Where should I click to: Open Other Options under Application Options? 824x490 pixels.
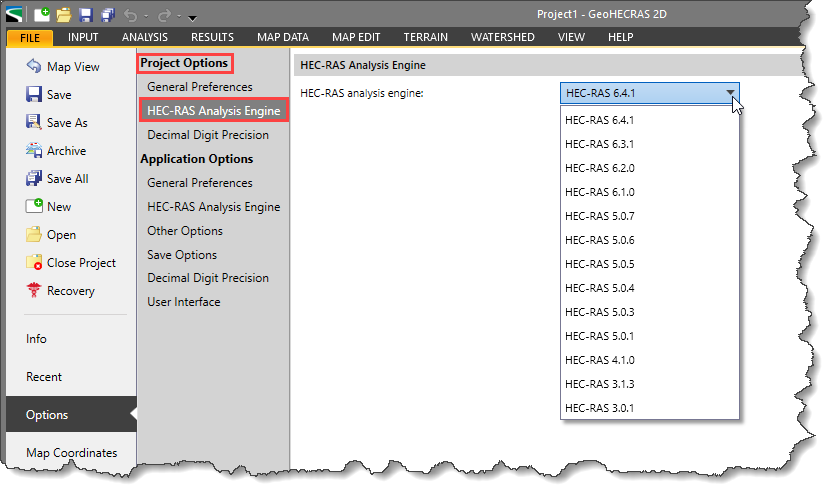click(x=185, y=231)
